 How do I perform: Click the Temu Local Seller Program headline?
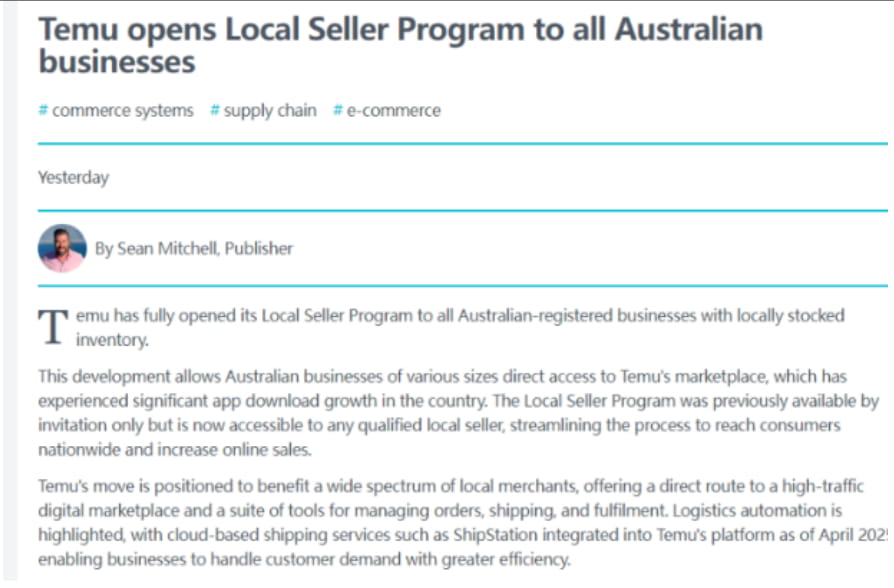[400, 45]
